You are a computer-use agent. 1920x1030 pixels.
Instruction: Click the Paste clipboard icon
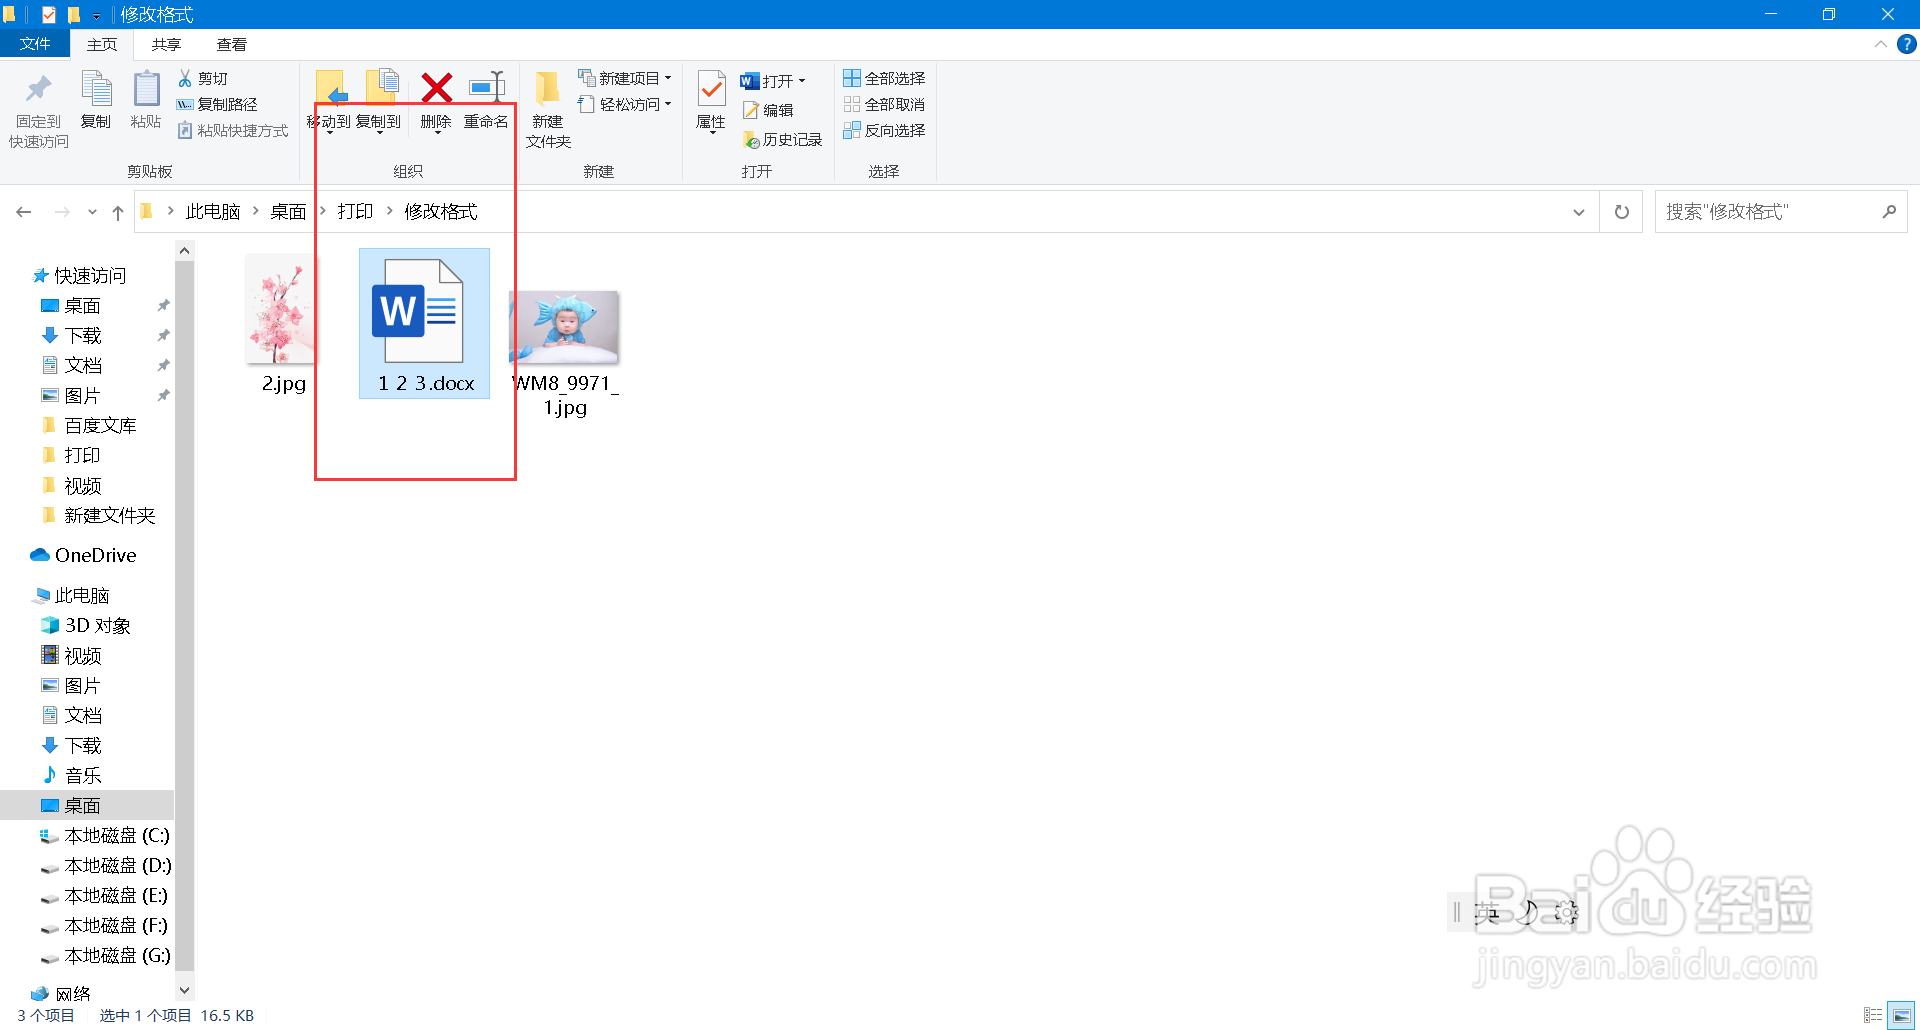click(x=146, y=100)
